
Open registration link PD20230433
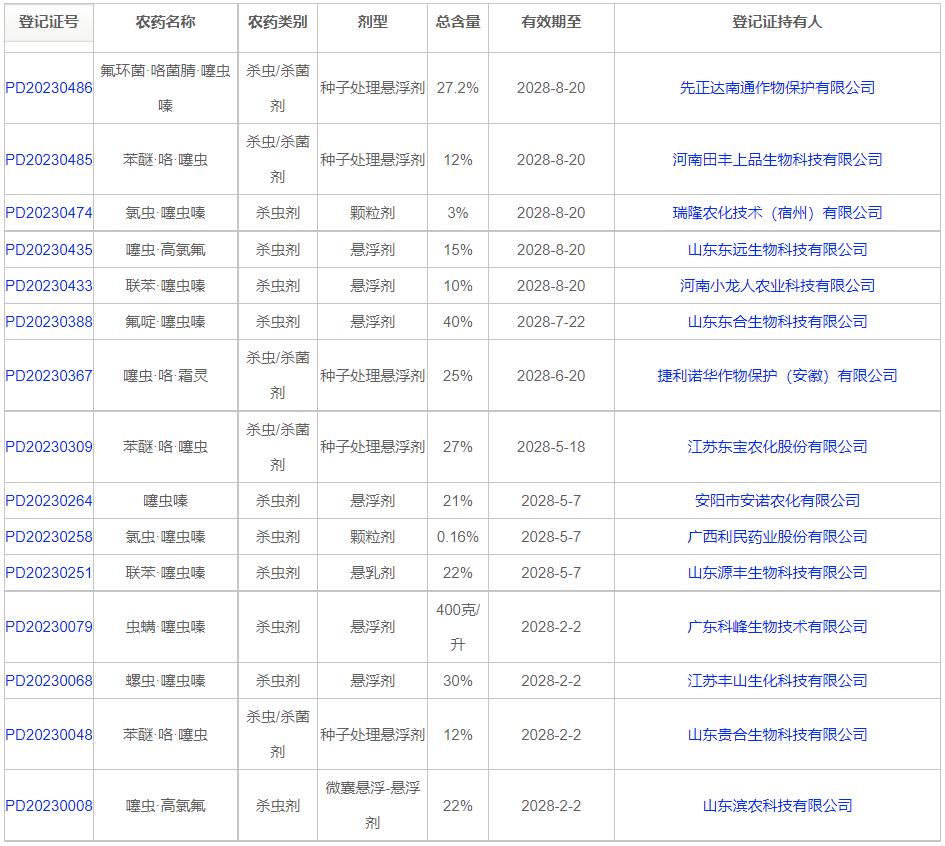click(x=49, y=286)
